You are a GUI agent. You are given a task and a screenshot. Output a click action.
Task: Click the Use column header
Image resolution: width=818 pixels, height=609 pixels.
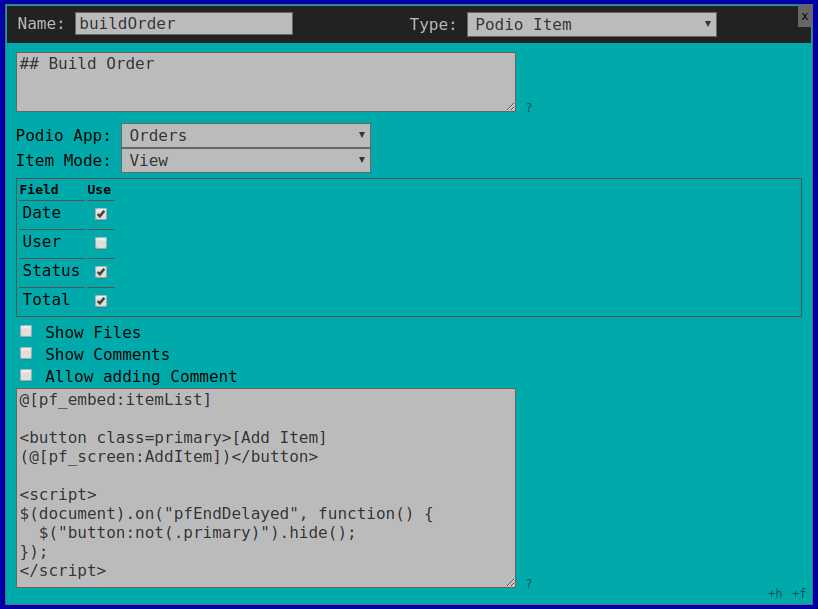tap(99, 189)
